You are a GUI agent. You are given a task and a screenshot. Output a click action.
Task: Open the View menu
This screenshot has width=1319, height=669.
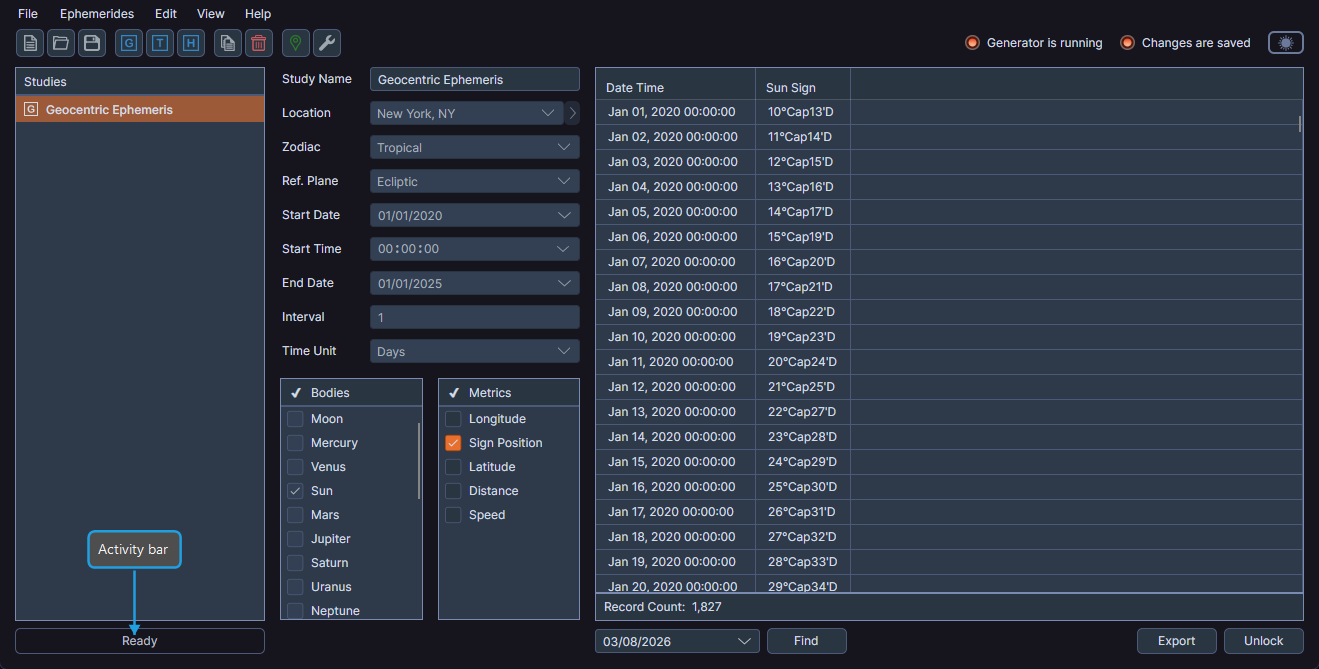point(210,13)
